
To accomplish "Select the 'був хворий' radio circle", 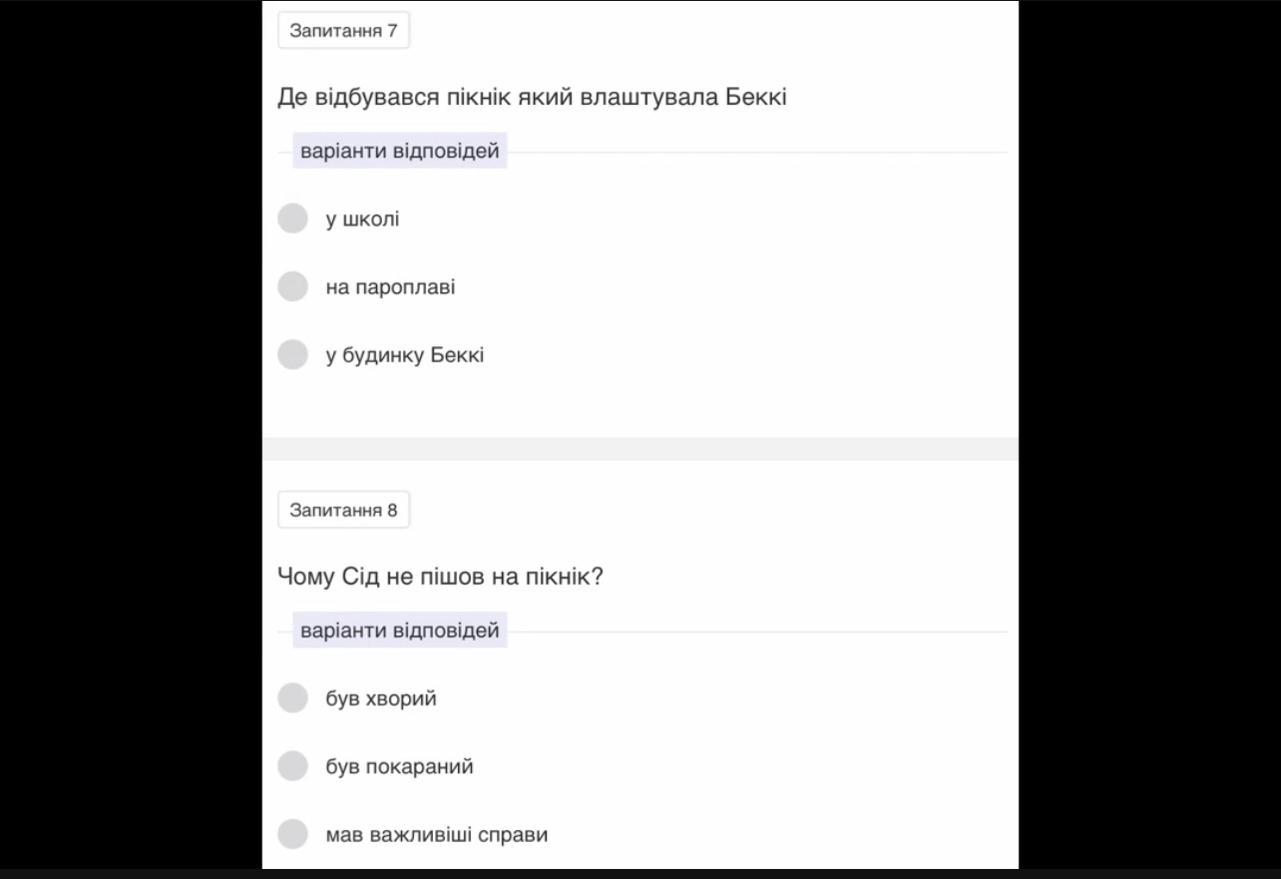I will pyautogui.click(x=292, y=698).
